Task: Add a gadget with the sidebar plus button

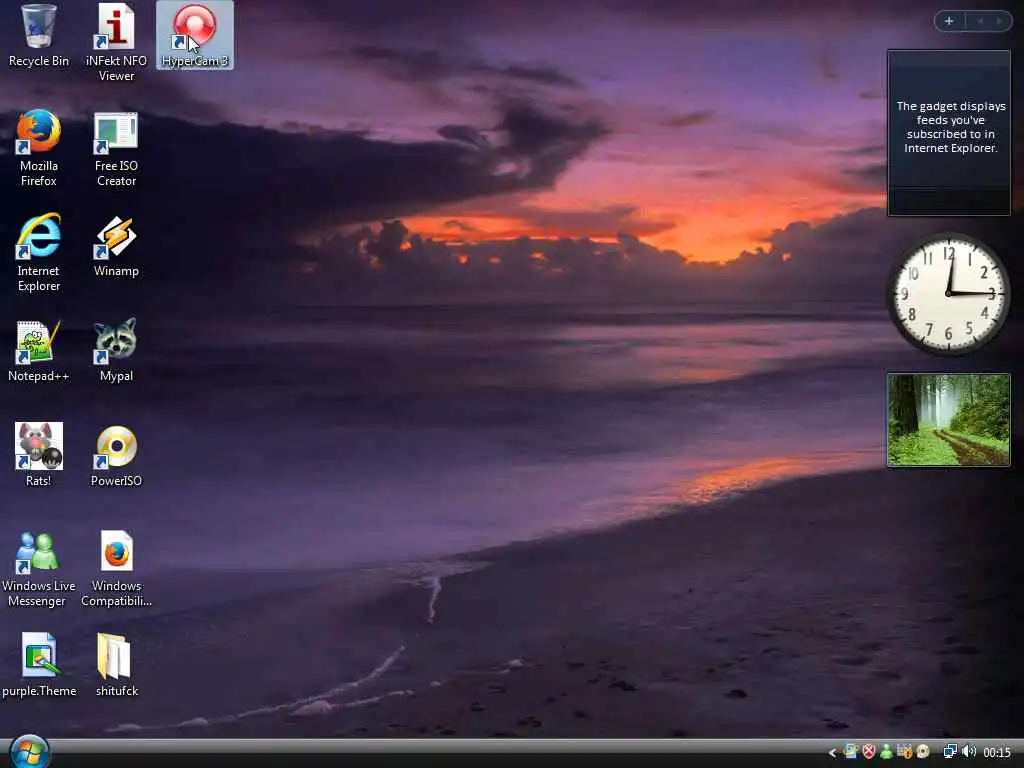Action: pyautogui.click(x=949, y=21)
